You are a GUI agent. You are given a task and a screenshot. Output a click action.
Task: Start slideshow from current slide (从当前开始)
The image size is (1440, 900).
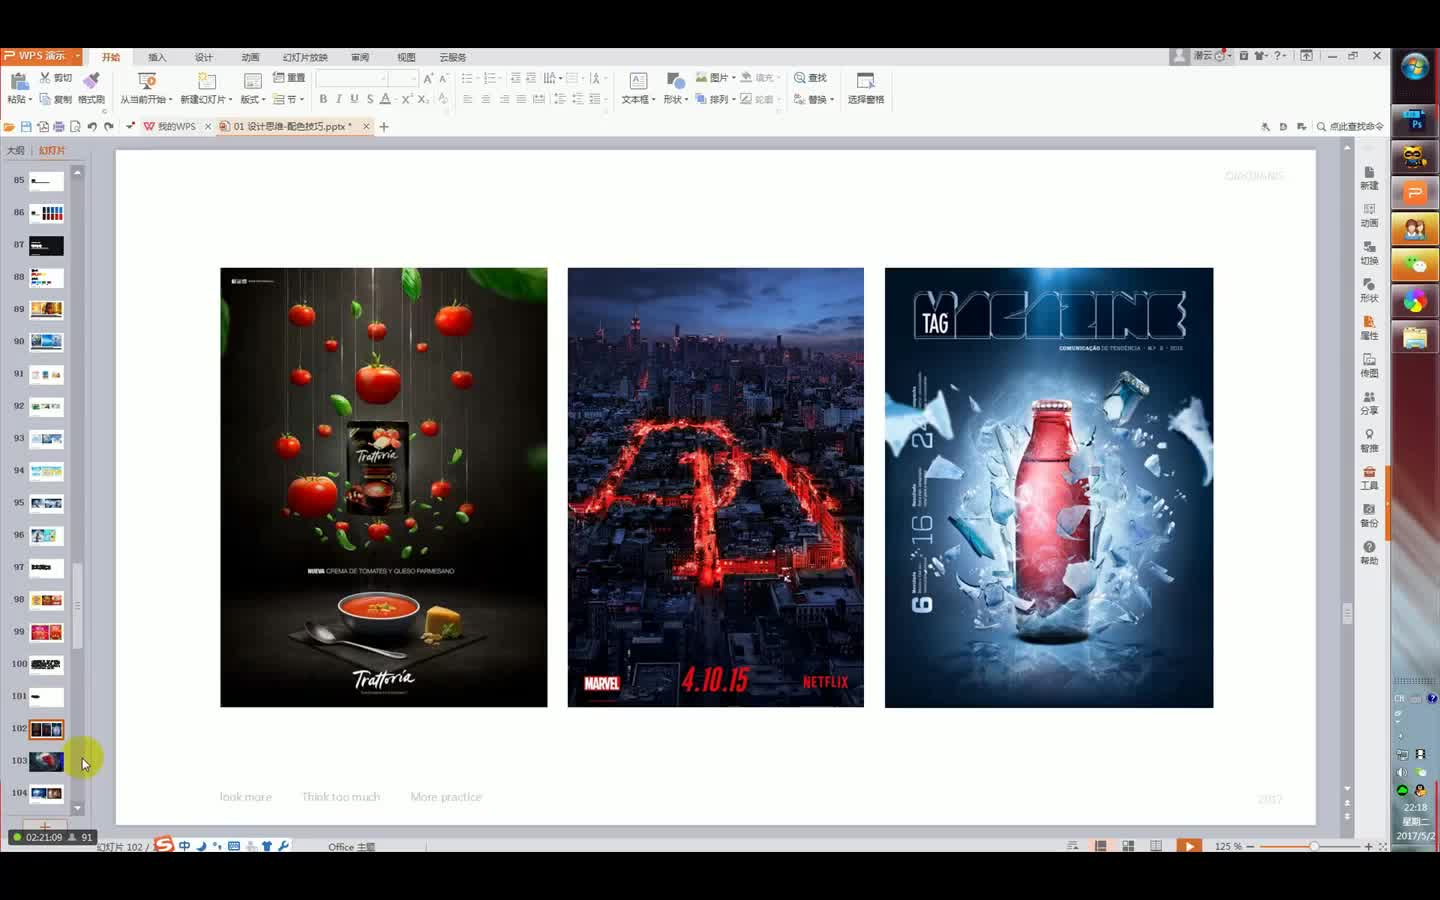(146, 88)
